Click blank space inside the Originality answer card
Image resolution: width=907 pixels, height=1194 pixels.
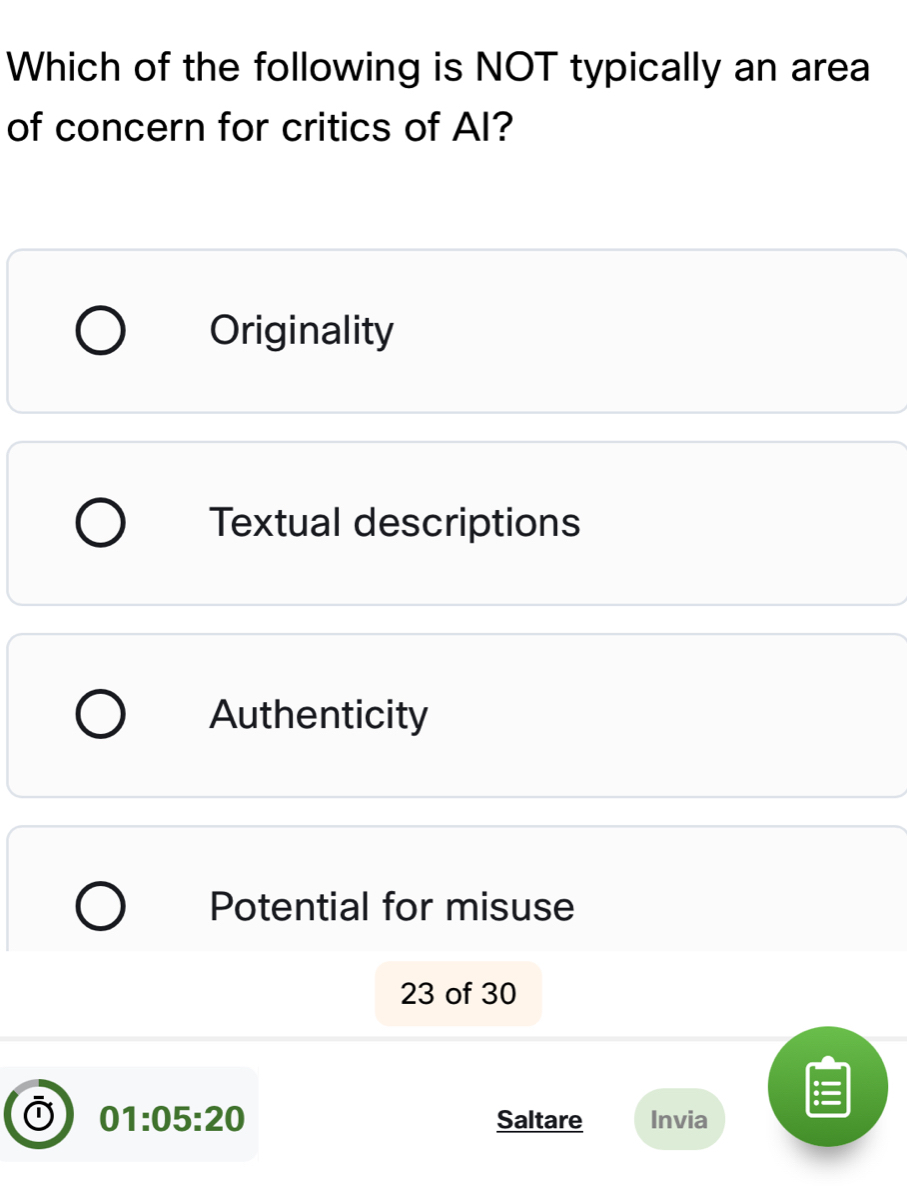650,331
